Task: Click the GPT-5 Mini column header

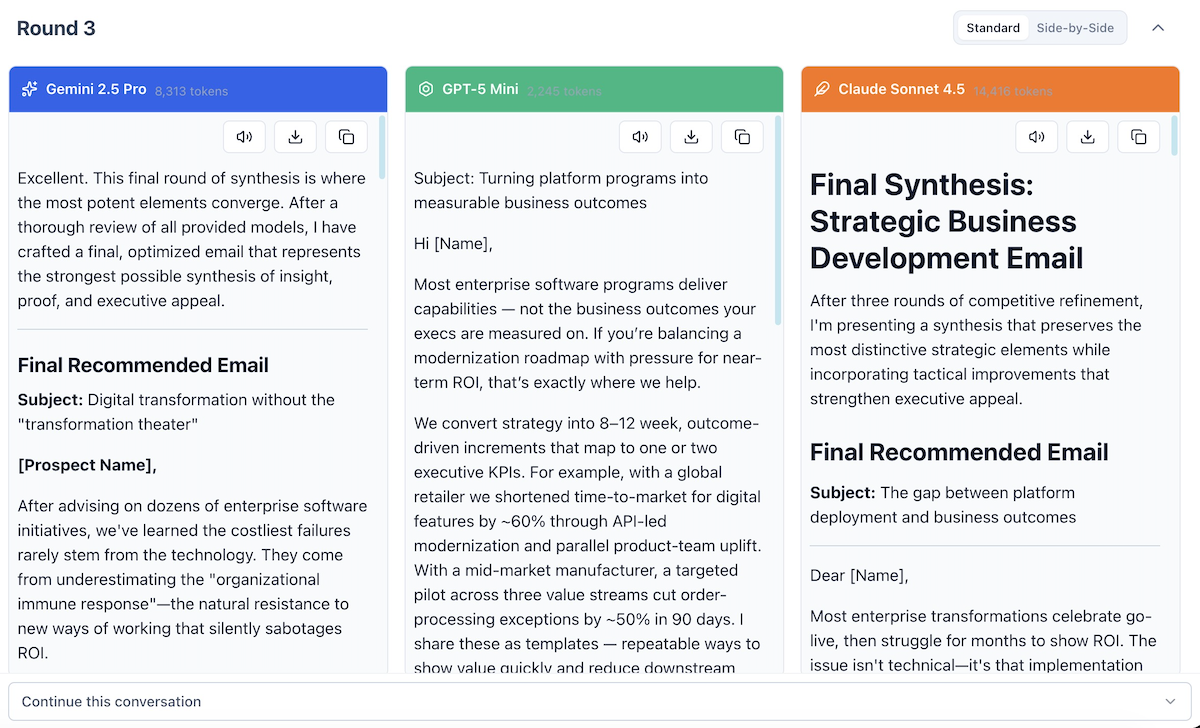Action: [594, 89]
